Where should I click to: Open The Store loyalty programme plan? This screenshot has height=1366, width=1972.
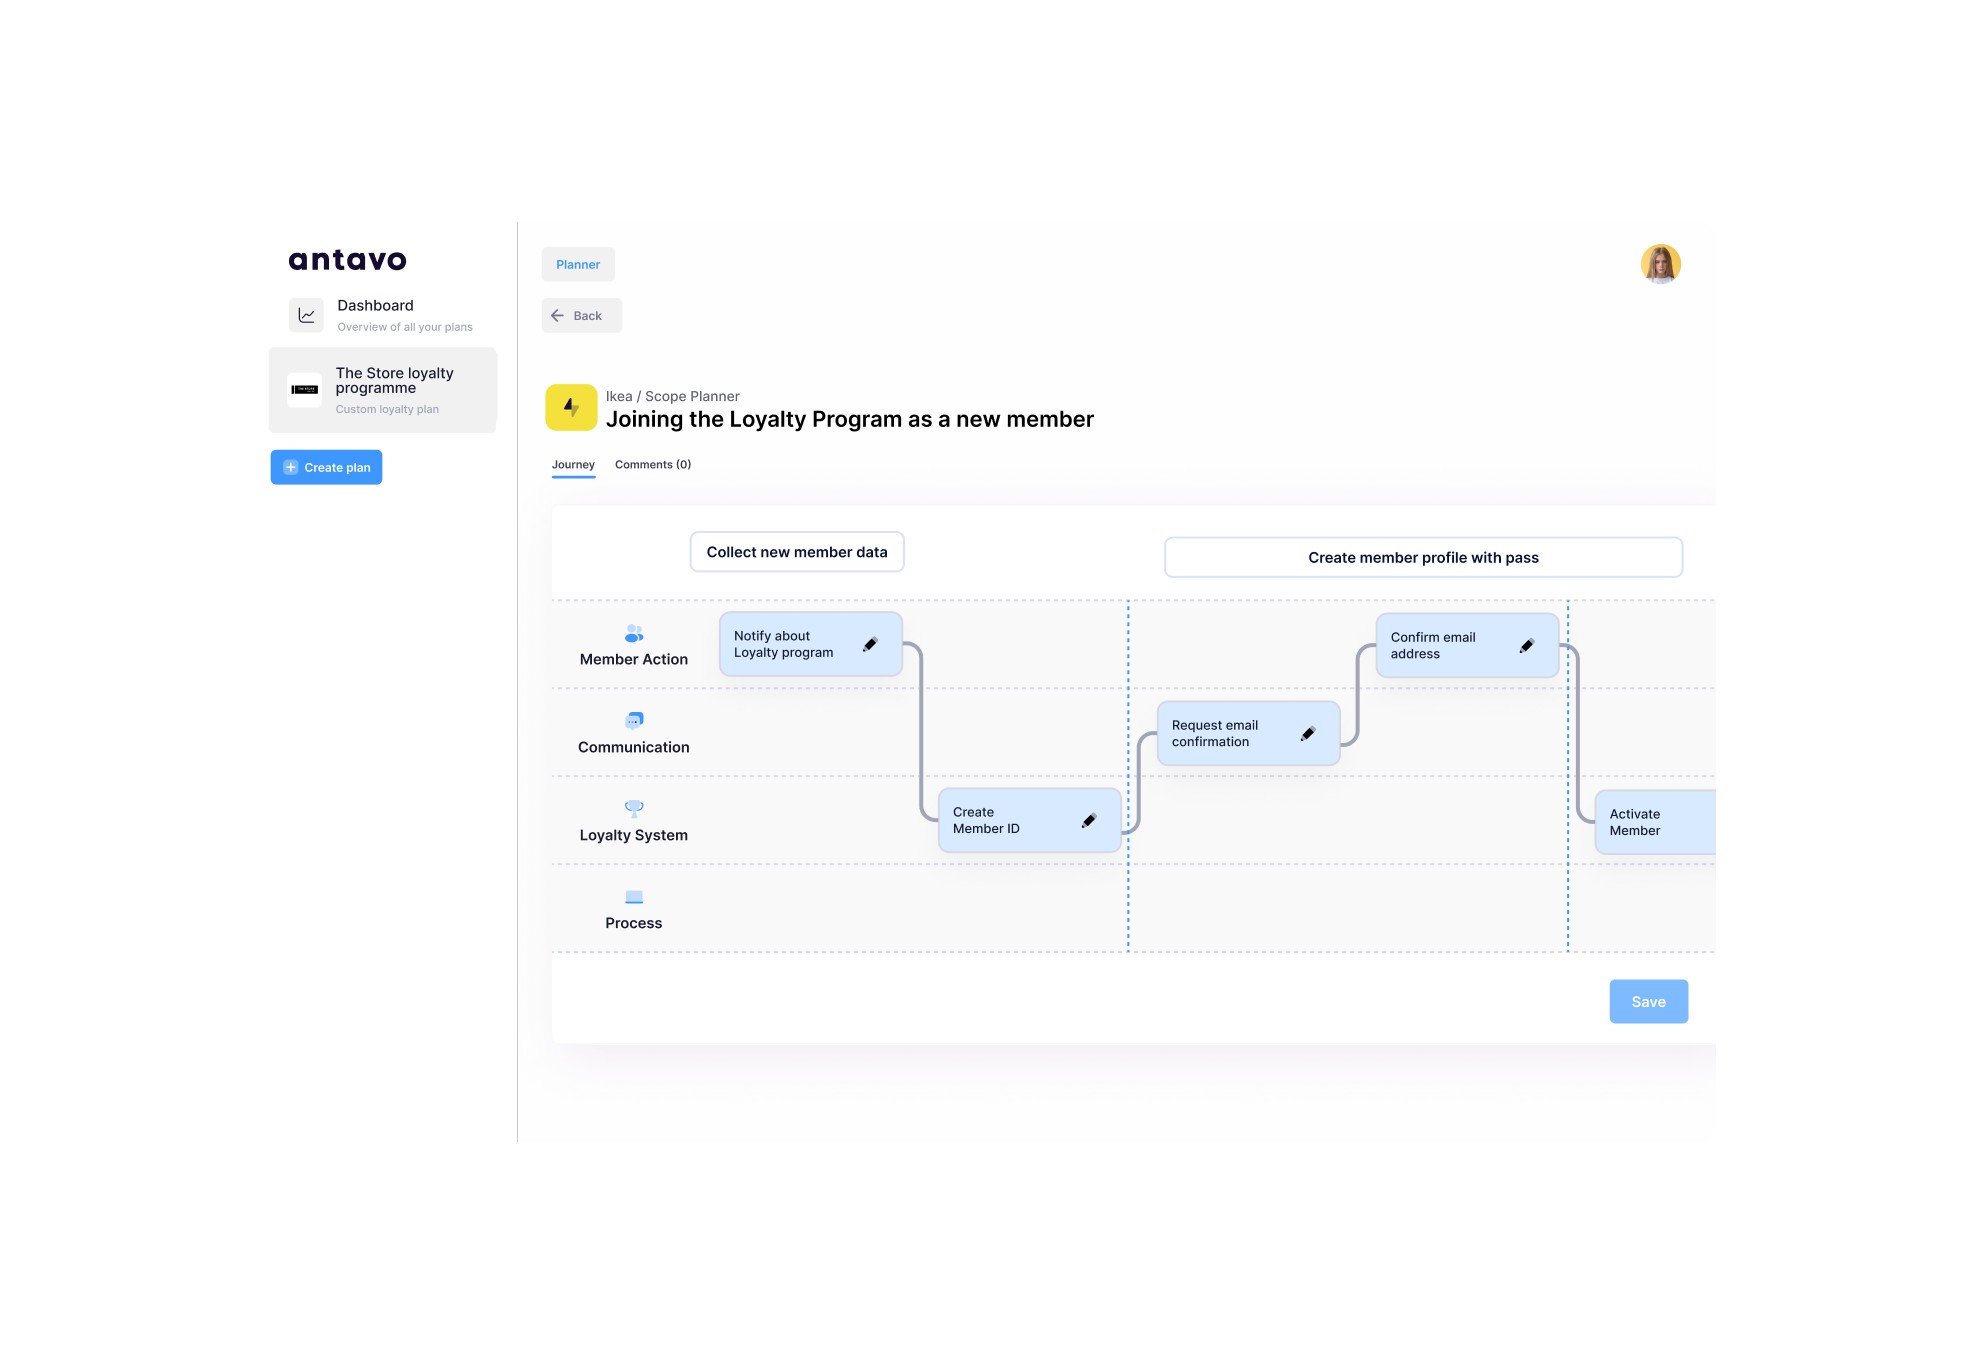(383, 390)
